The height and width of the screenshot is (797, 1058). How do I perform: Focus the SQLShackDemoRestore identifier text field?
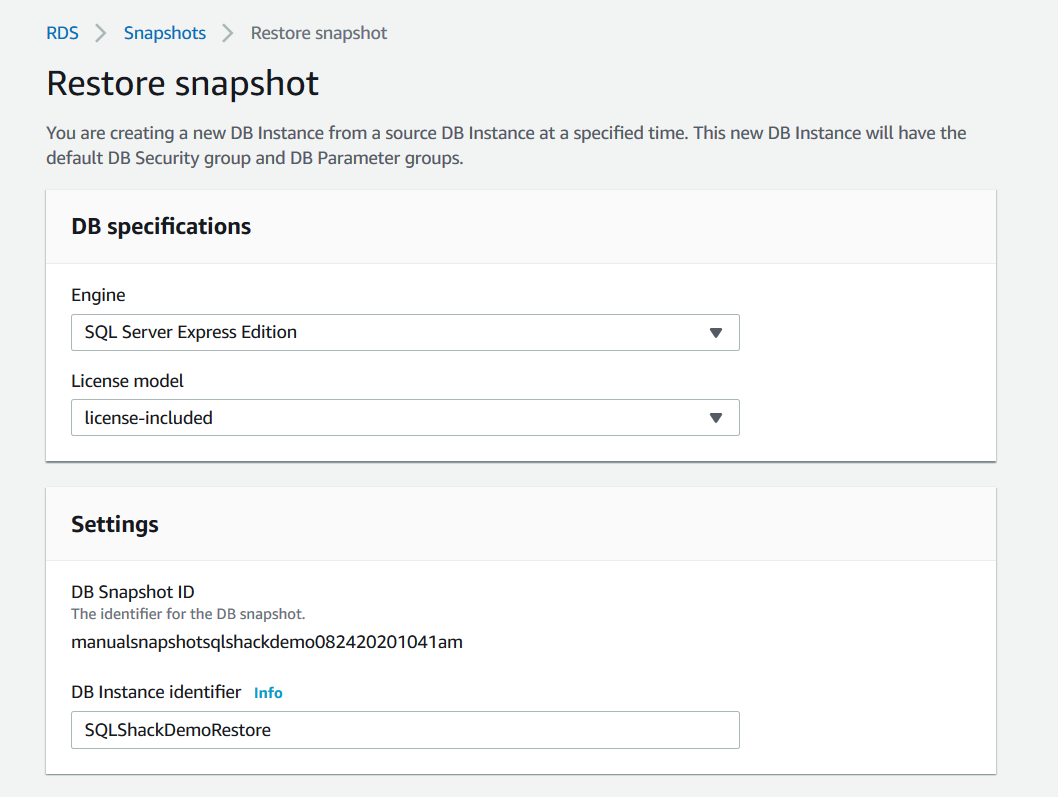point(404,730)
